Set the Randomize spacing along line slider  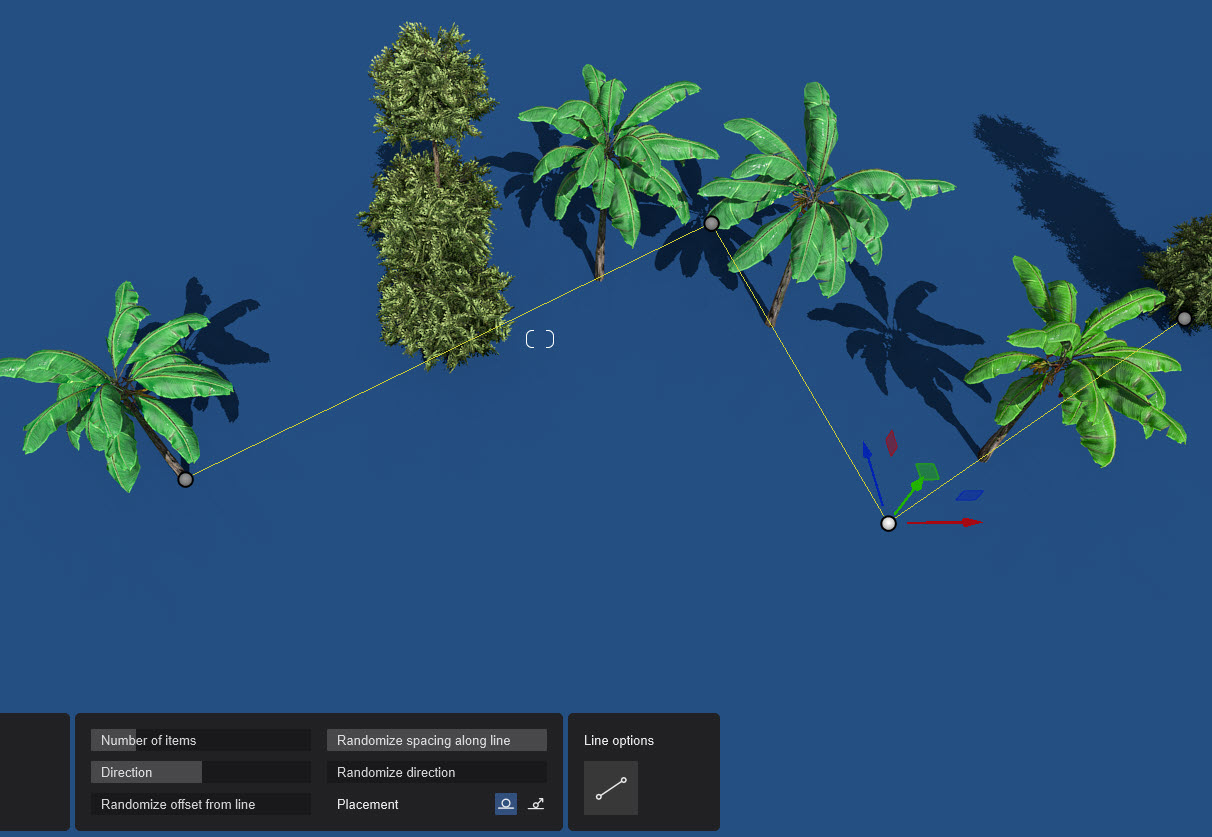click(x=436, y=741)
